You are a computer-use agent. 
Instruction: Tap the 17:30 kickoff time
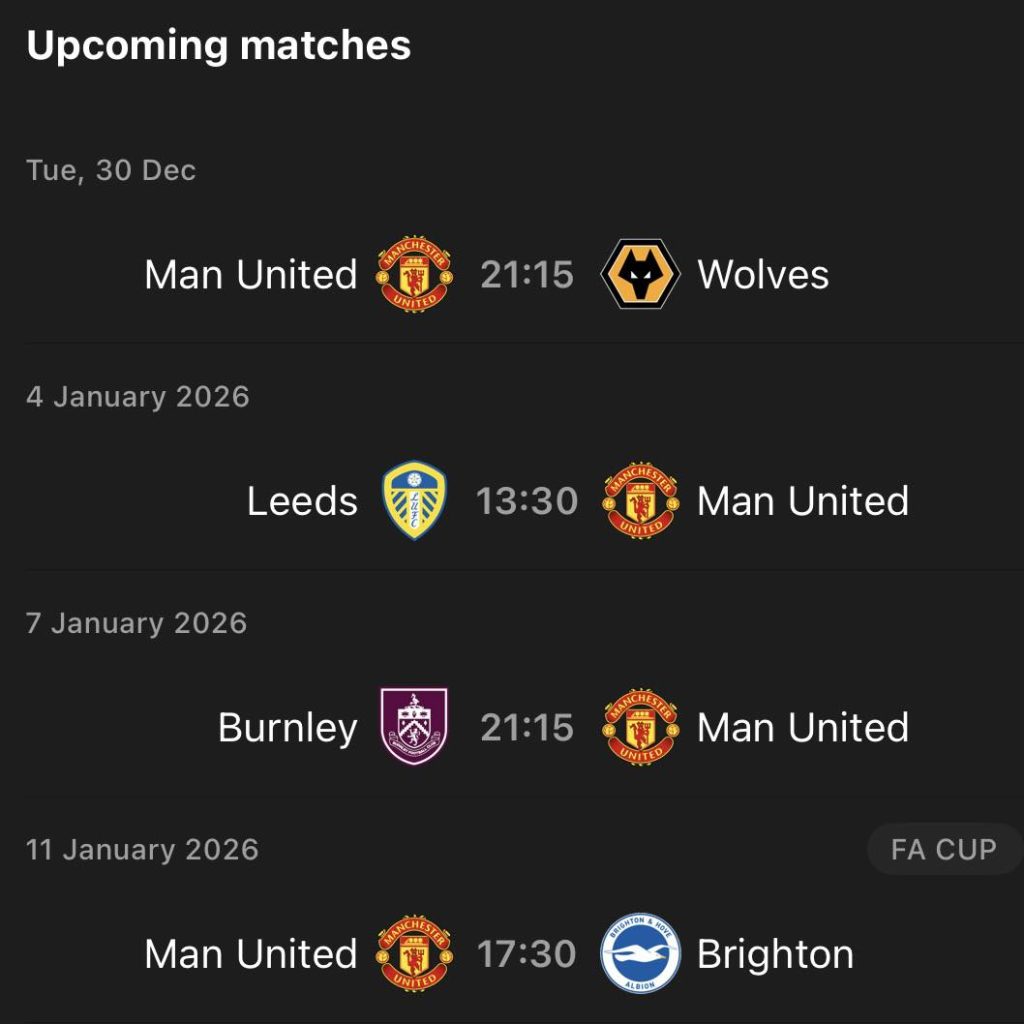[x=527, y=954]
